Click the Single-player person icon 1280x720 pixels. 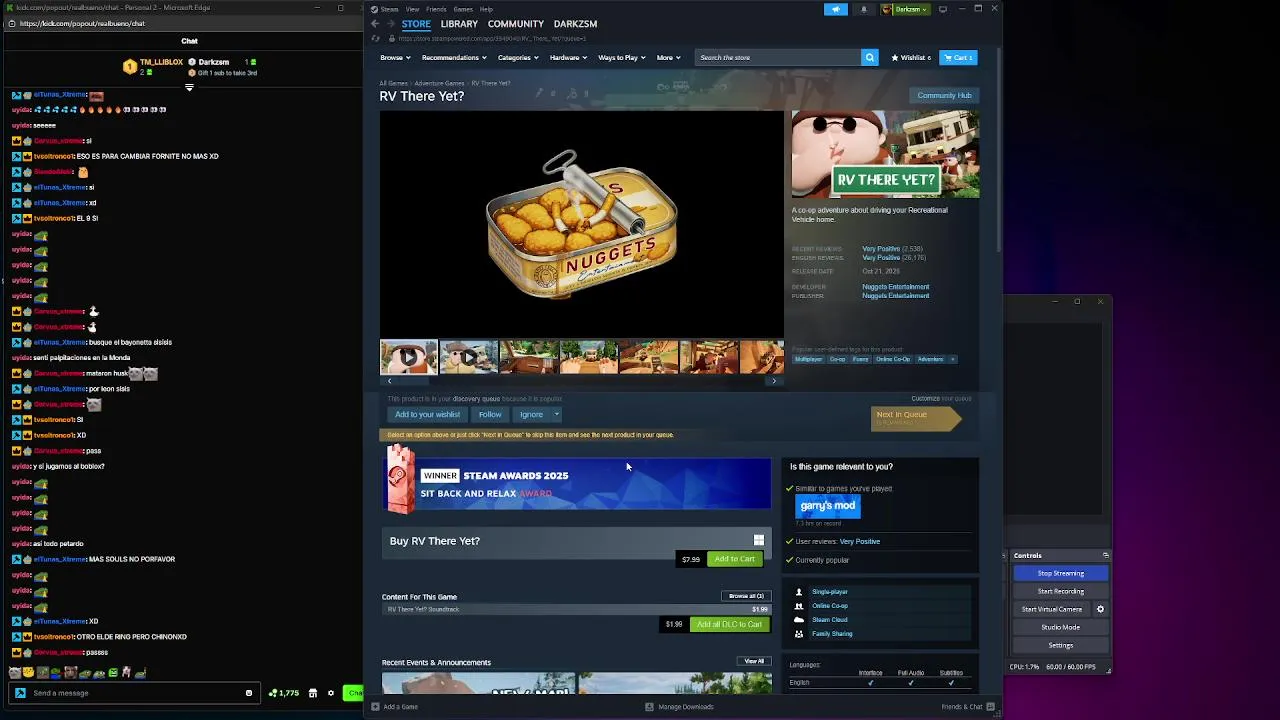(x=798, y=592)
